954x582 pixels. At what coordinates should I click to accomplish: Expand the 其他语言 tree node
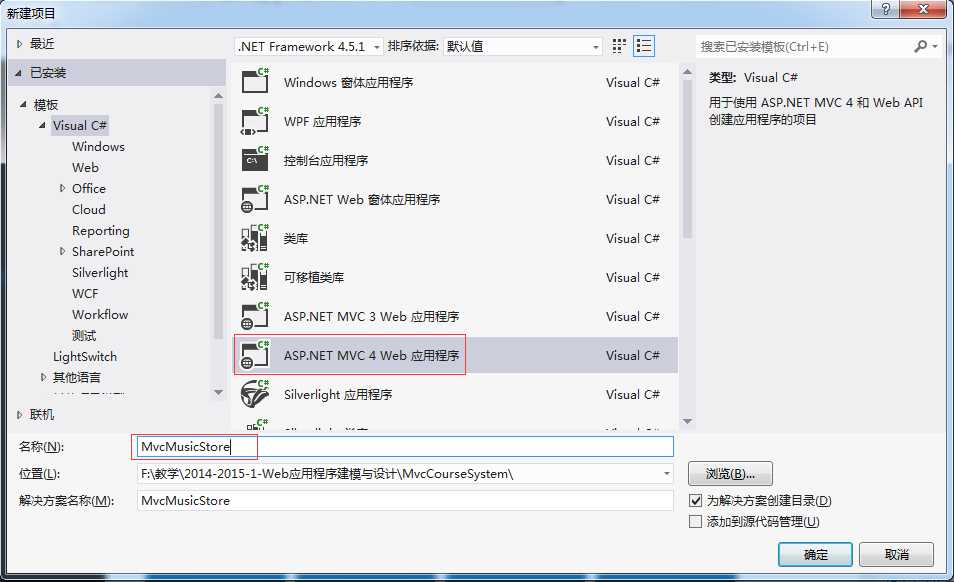coord(43,377)
